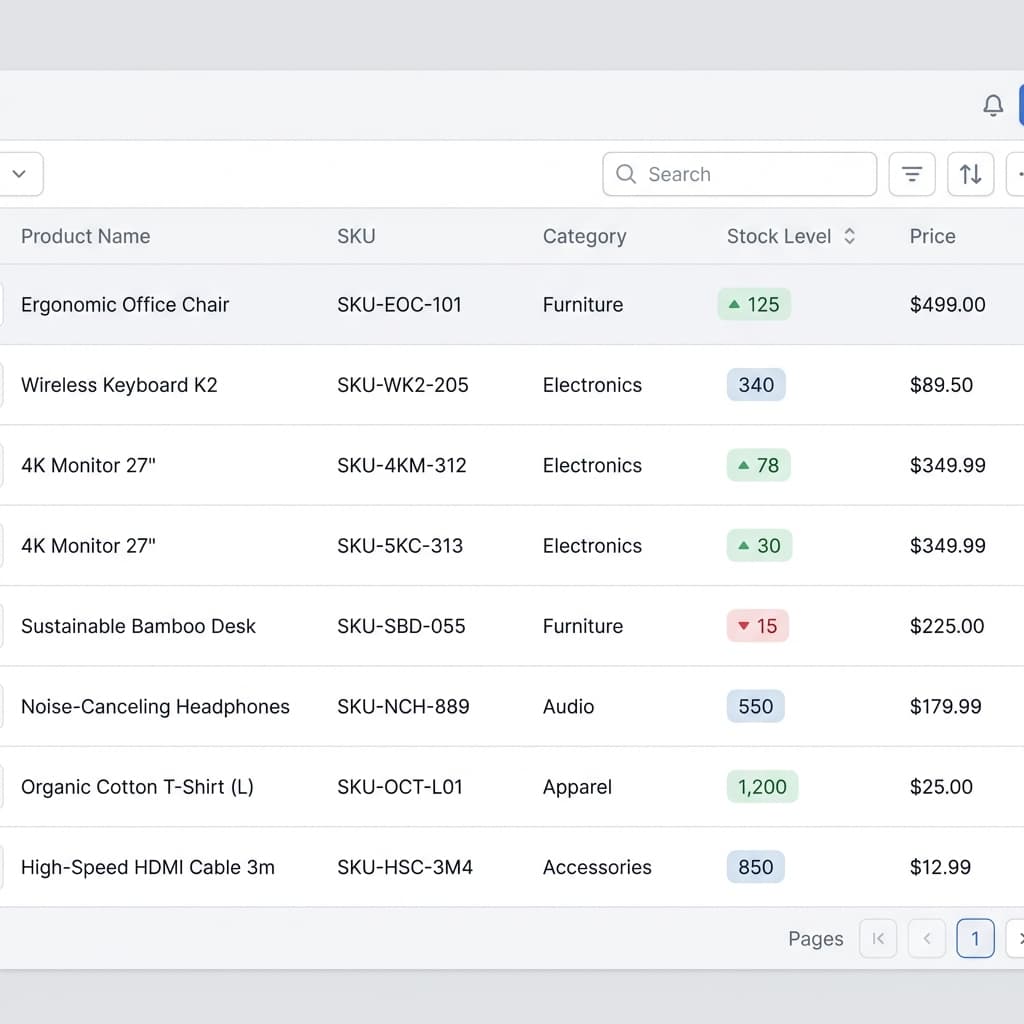
Task: Open the Stock Level sort chevrons
Action: point(849,236)
